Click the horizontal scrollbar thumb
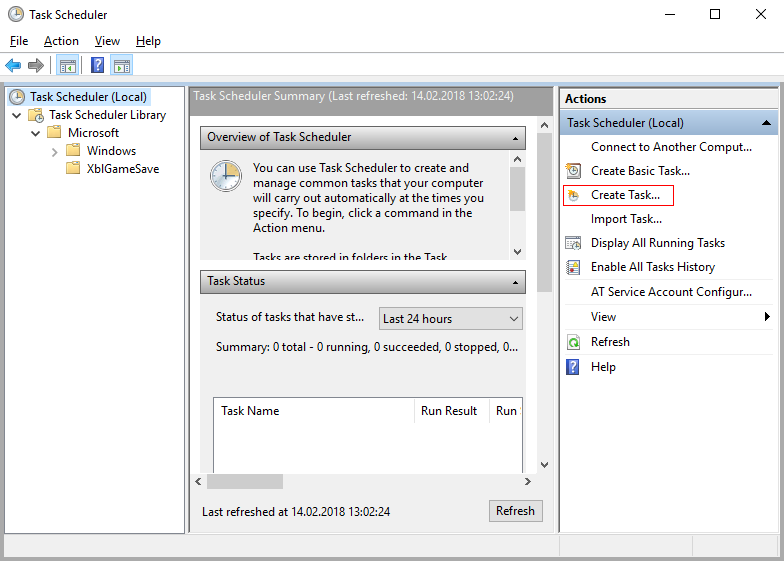 pyautogui.click(x=245, y=482)
